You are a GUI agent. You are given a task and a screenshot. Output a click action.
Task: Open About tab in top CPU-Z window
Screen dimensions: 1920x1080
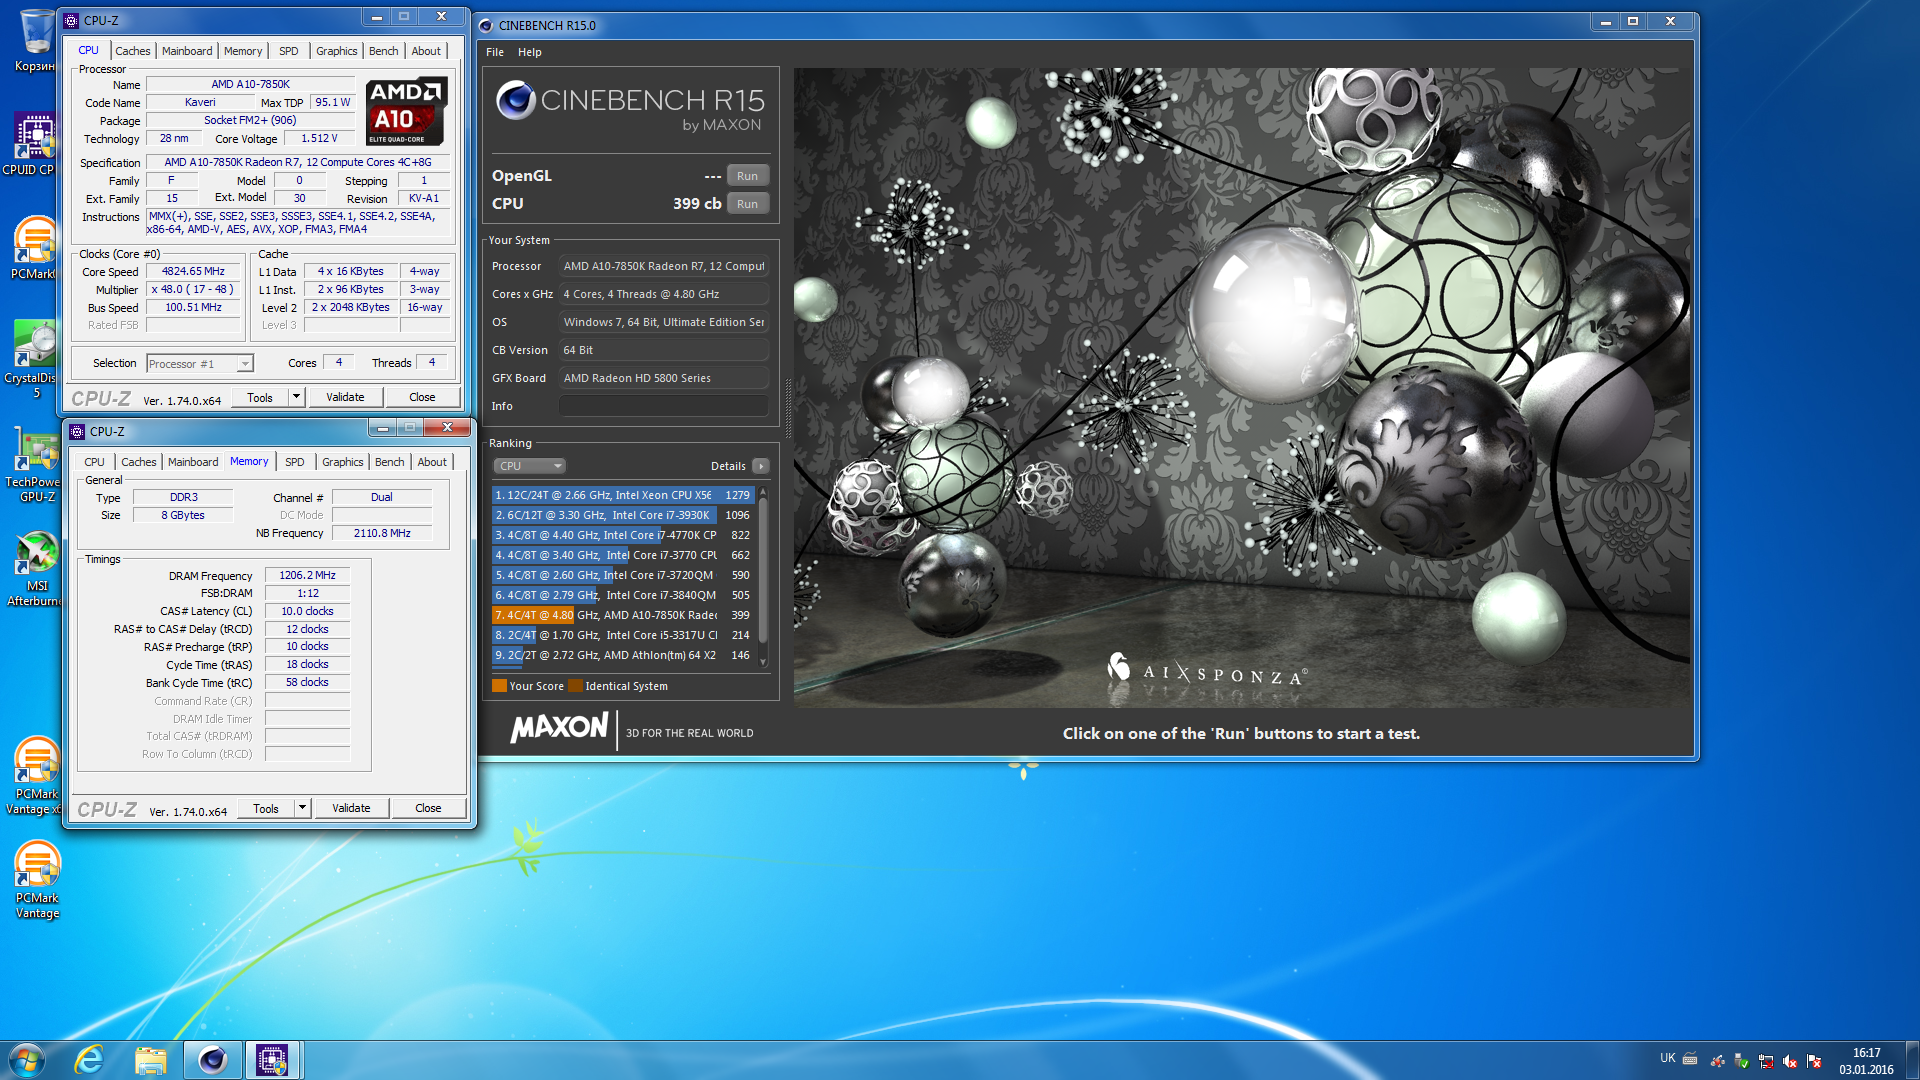tap(426, 51)
